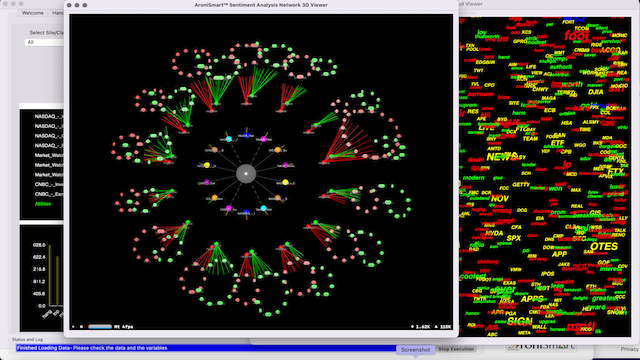
Task: Click the triangle icon next to 115K
Action: tap(436, 327)
